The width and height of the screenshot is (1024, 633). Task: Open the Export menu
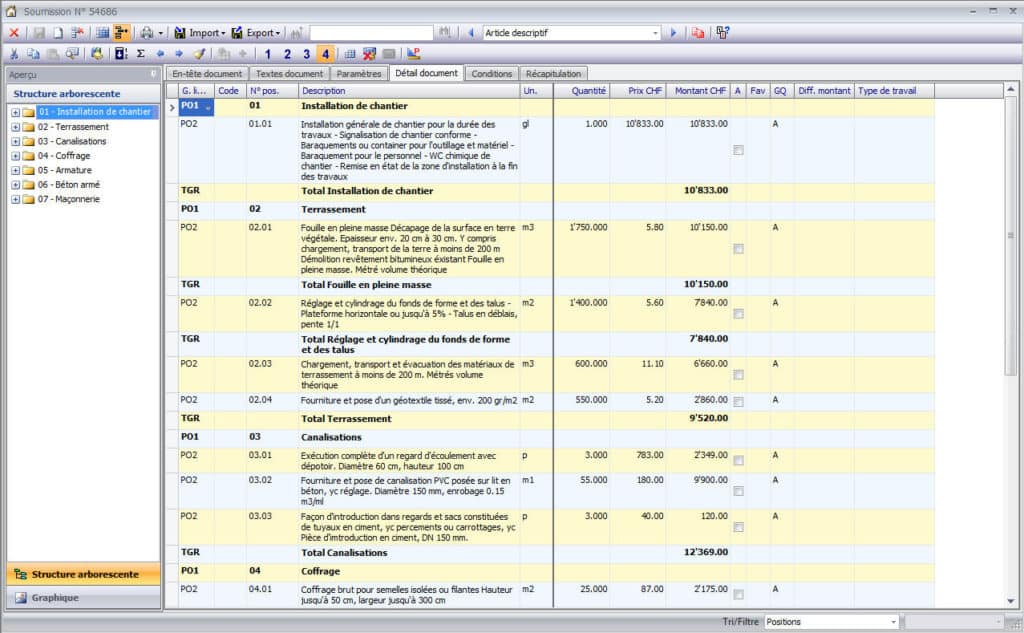tap(256, 33)
